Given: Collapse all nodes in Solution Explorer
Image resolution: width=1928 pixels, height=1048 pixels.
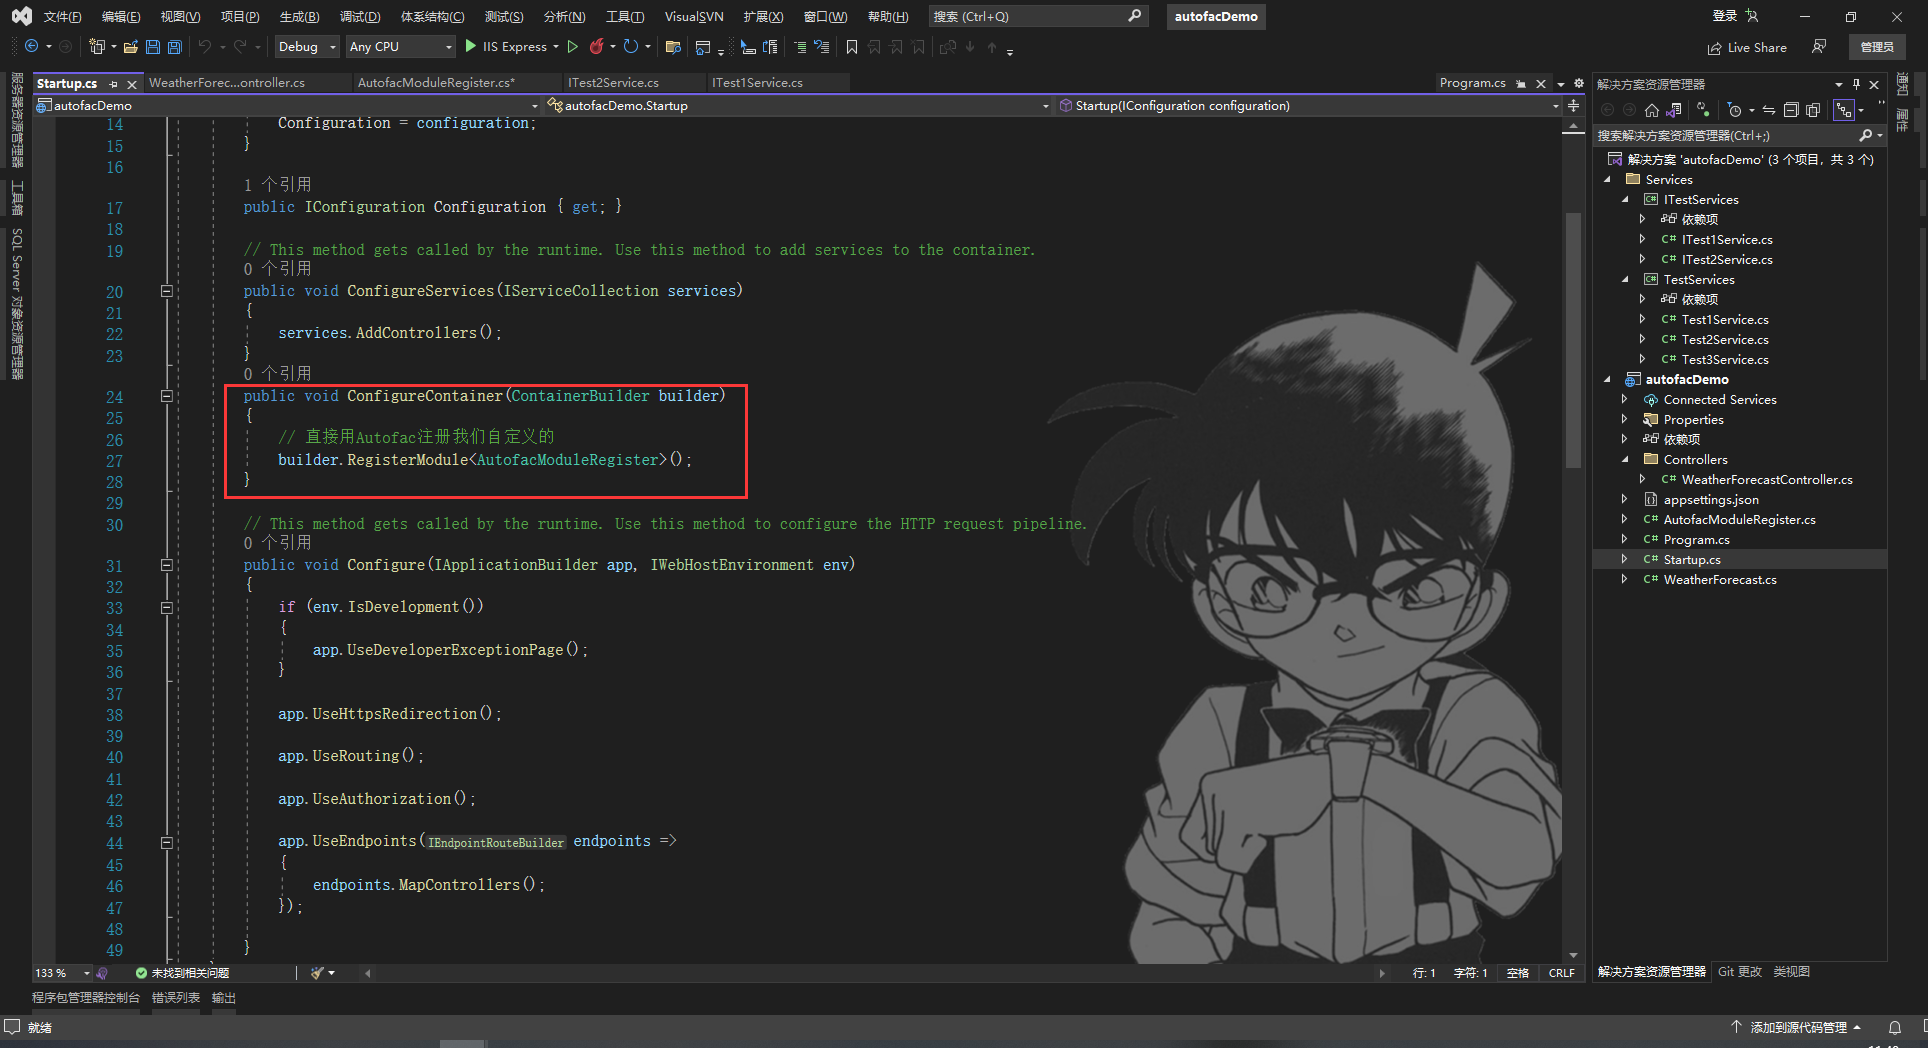Looking at the screenshot, I should point(1791,110).
